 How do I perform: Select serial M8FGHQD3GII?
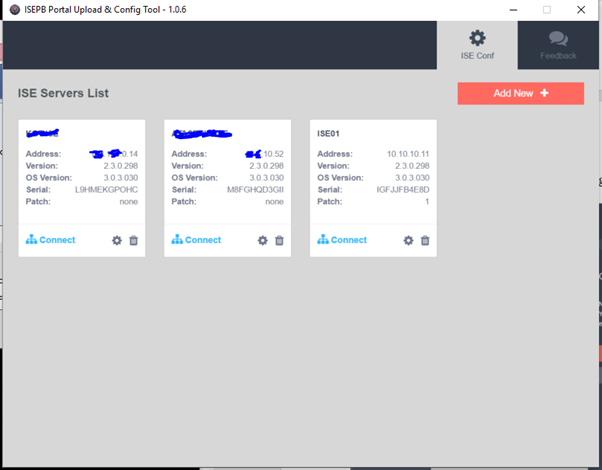[x=255, y=190]
